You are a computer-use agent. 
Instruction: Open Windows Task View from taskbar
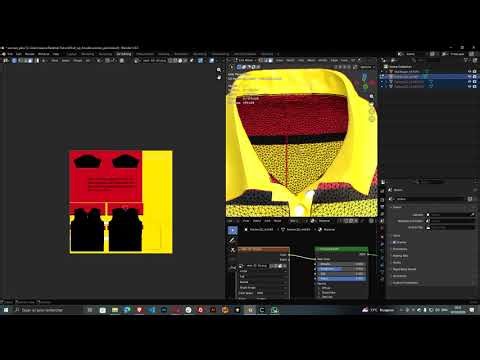pyautogui.click(x=90, y=310)
